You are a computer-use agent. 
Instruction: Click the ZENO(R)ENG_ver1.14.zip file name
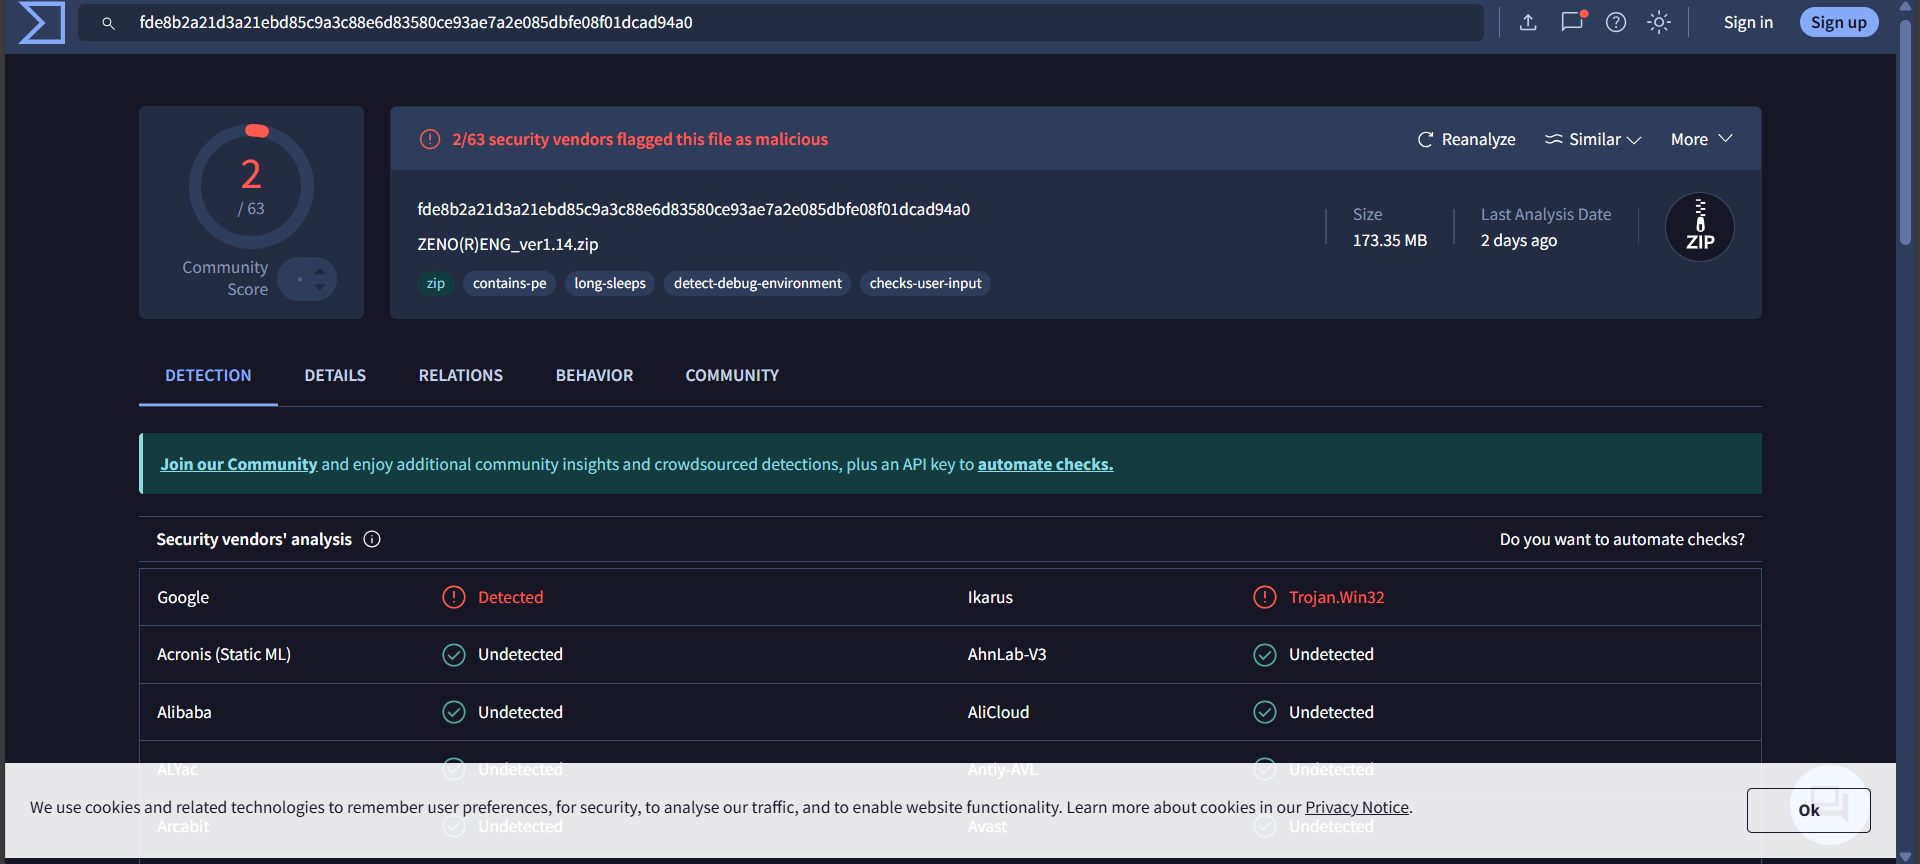coord(508,244)
